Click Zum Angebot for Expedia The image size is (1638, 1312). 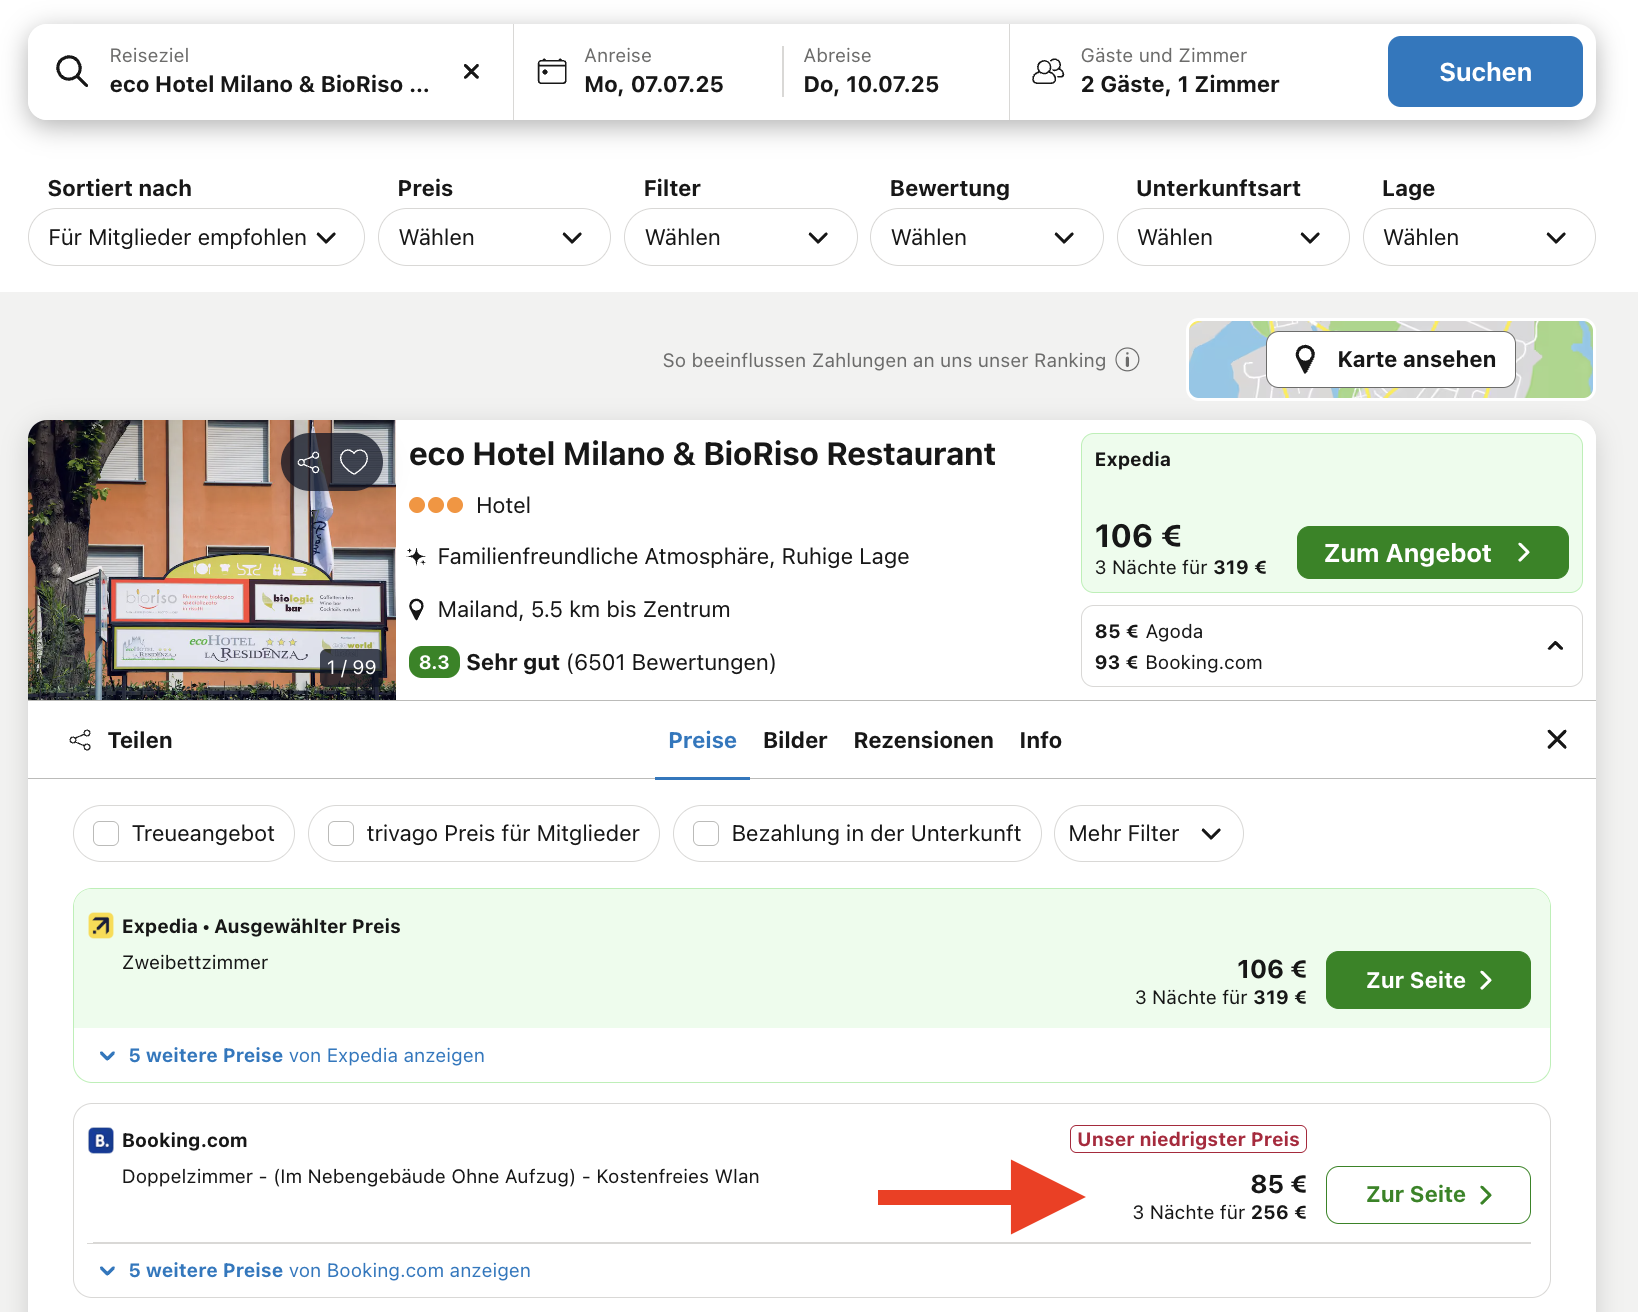coord(1432,552)
